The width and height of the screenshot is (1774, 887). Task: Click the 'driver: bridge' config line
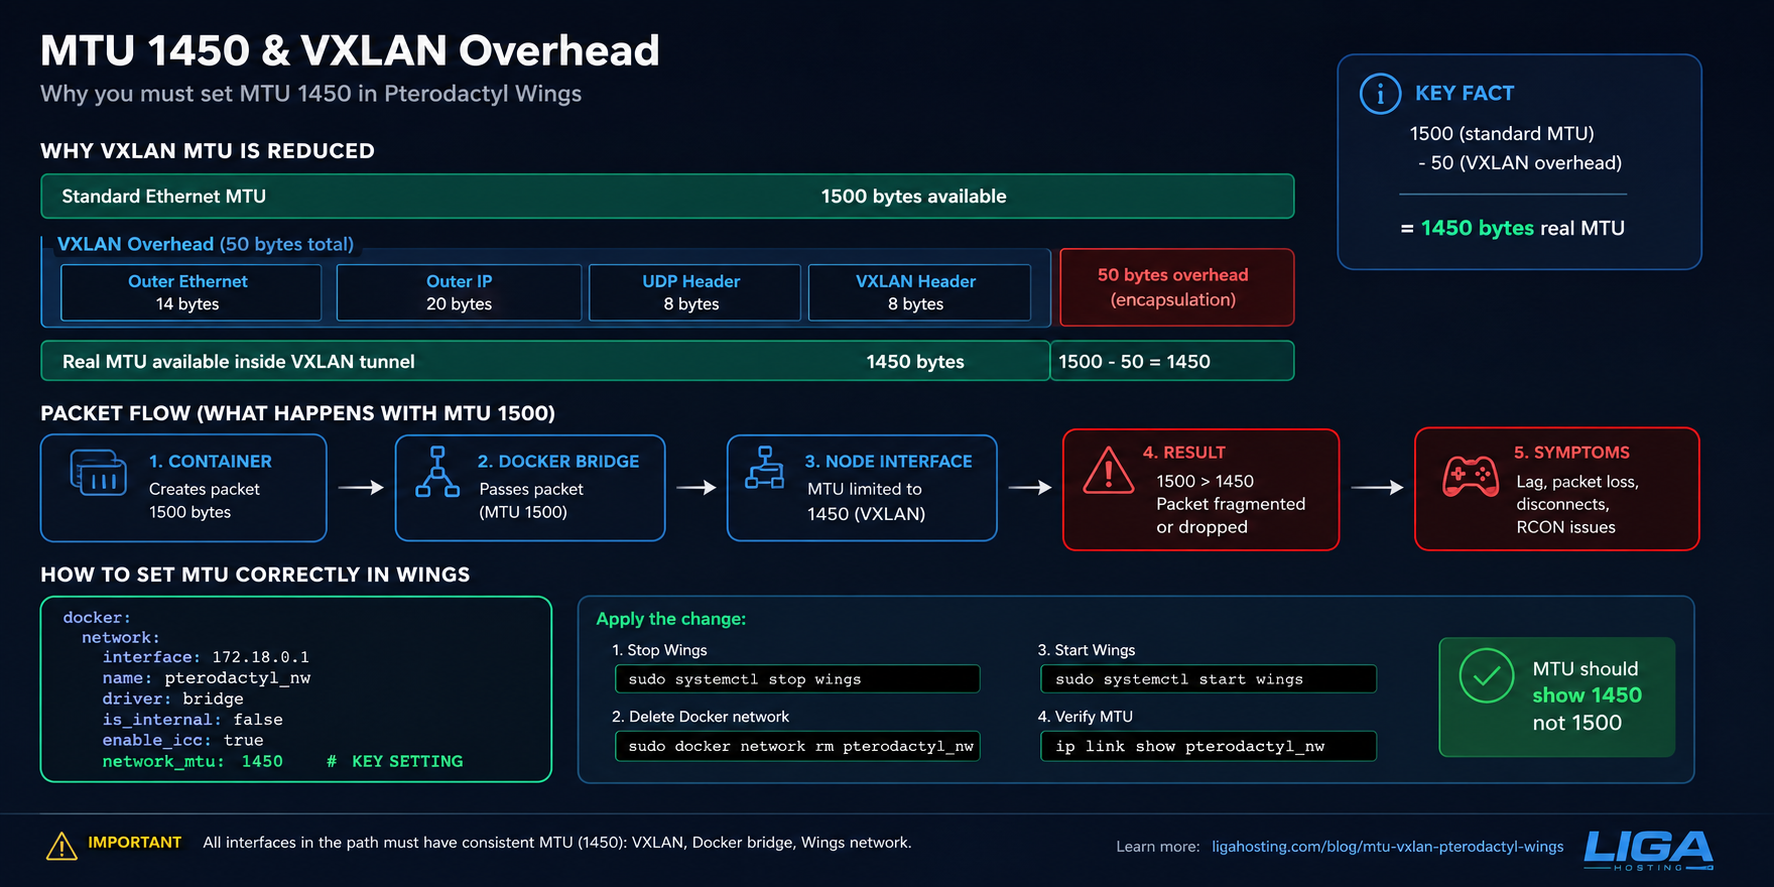tap(173, 699)
